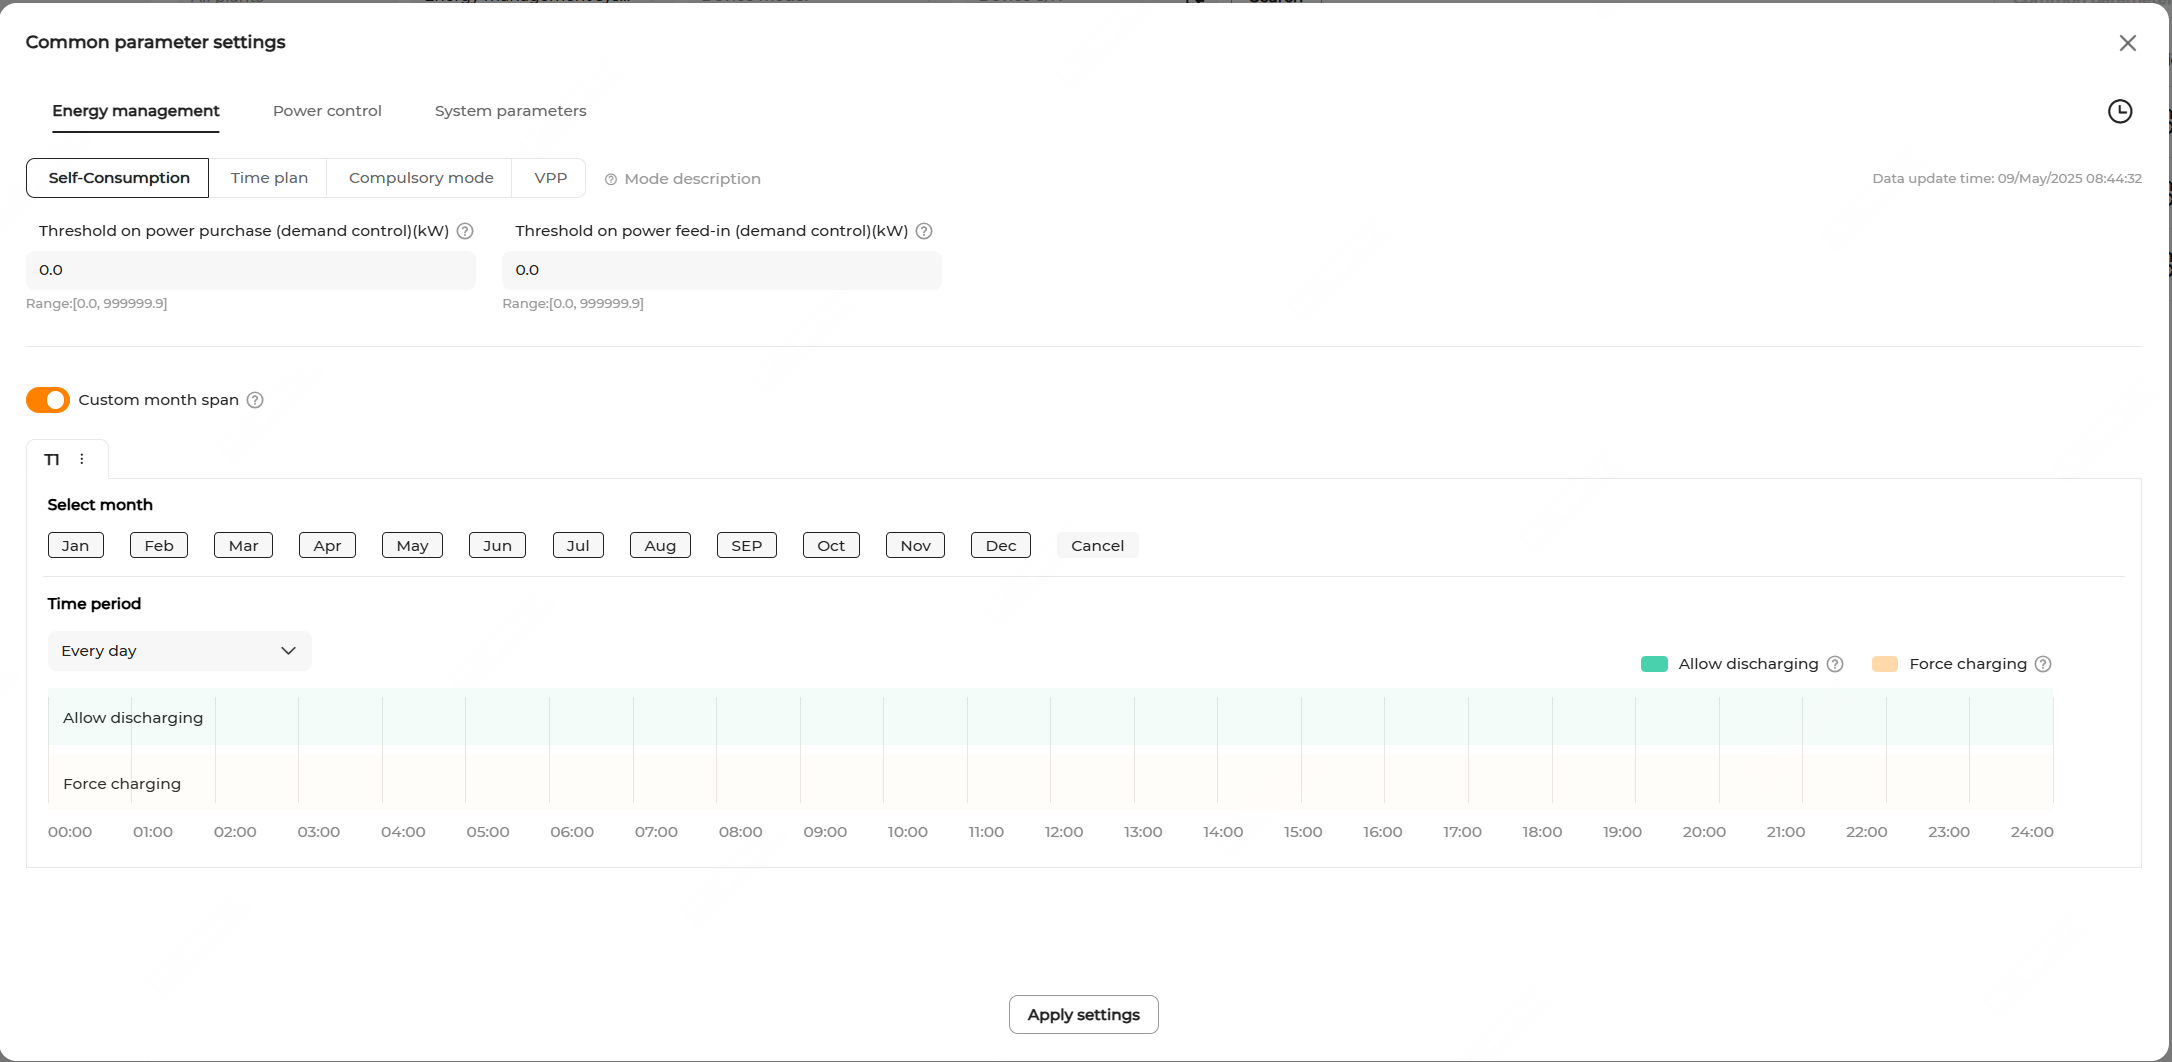
Task: Expand the Every day time period dropdown
Action: coord(180,651)
